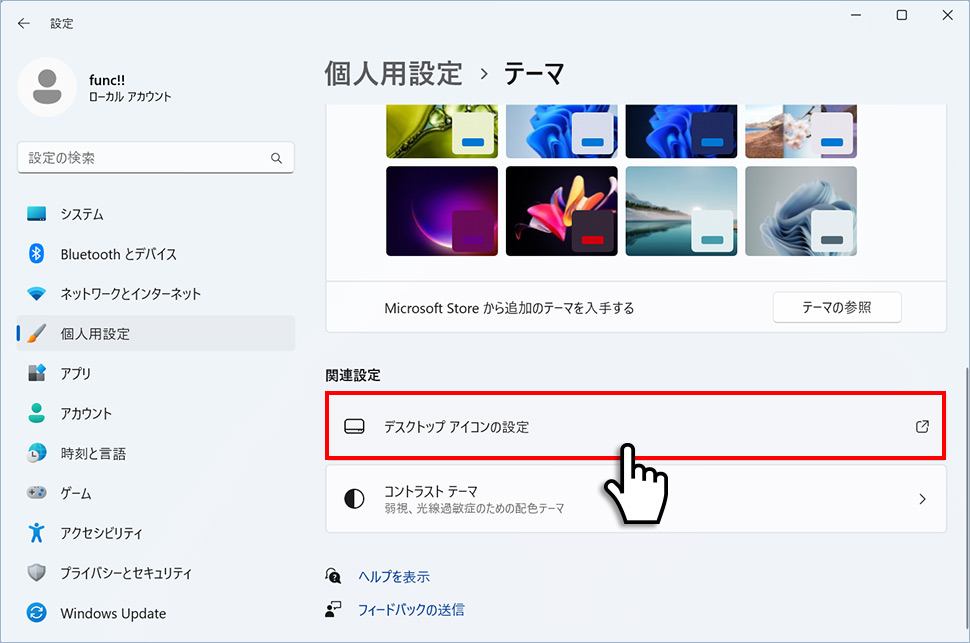Click the help icon beside ヘルプを表示
This screenshot has height=643, width=970.
333,576
